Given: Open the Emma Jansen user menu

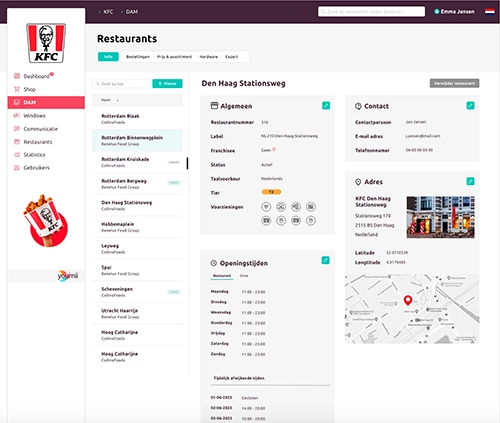Looking at the screenshot, I should tap(454, 12).
